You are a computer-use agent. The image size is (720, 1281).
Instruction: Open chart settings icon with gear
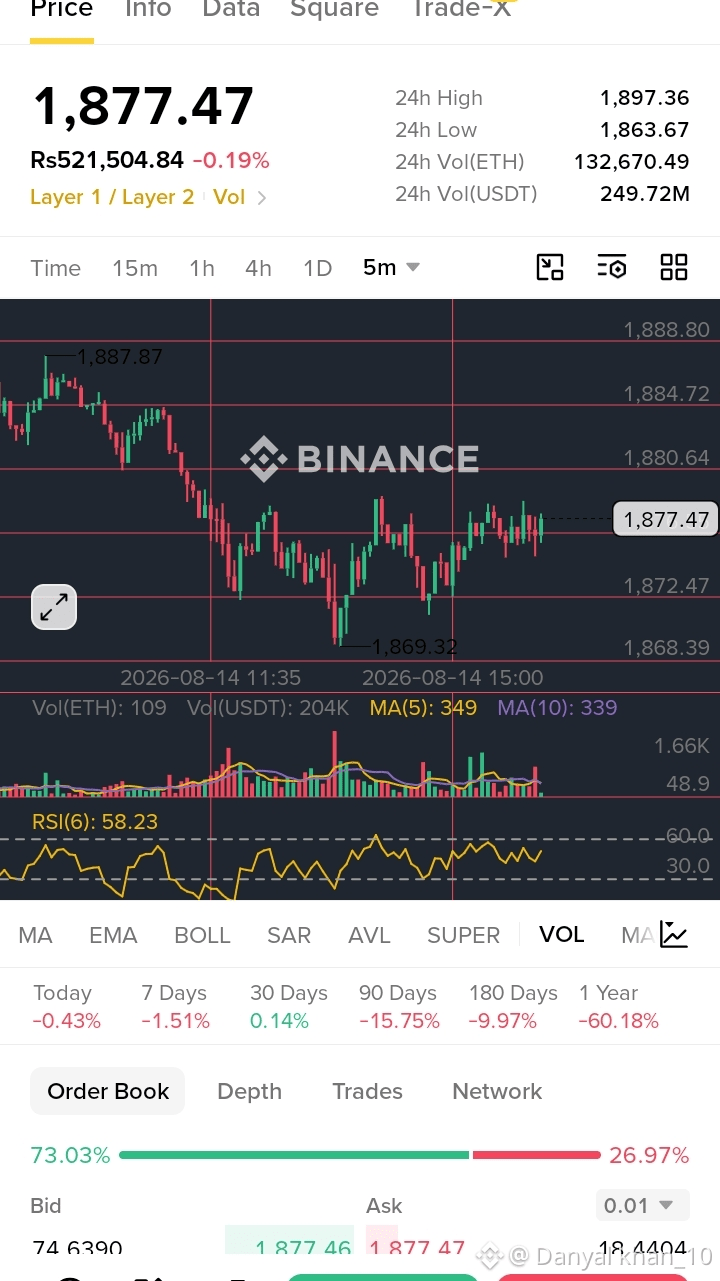[612, 267]
